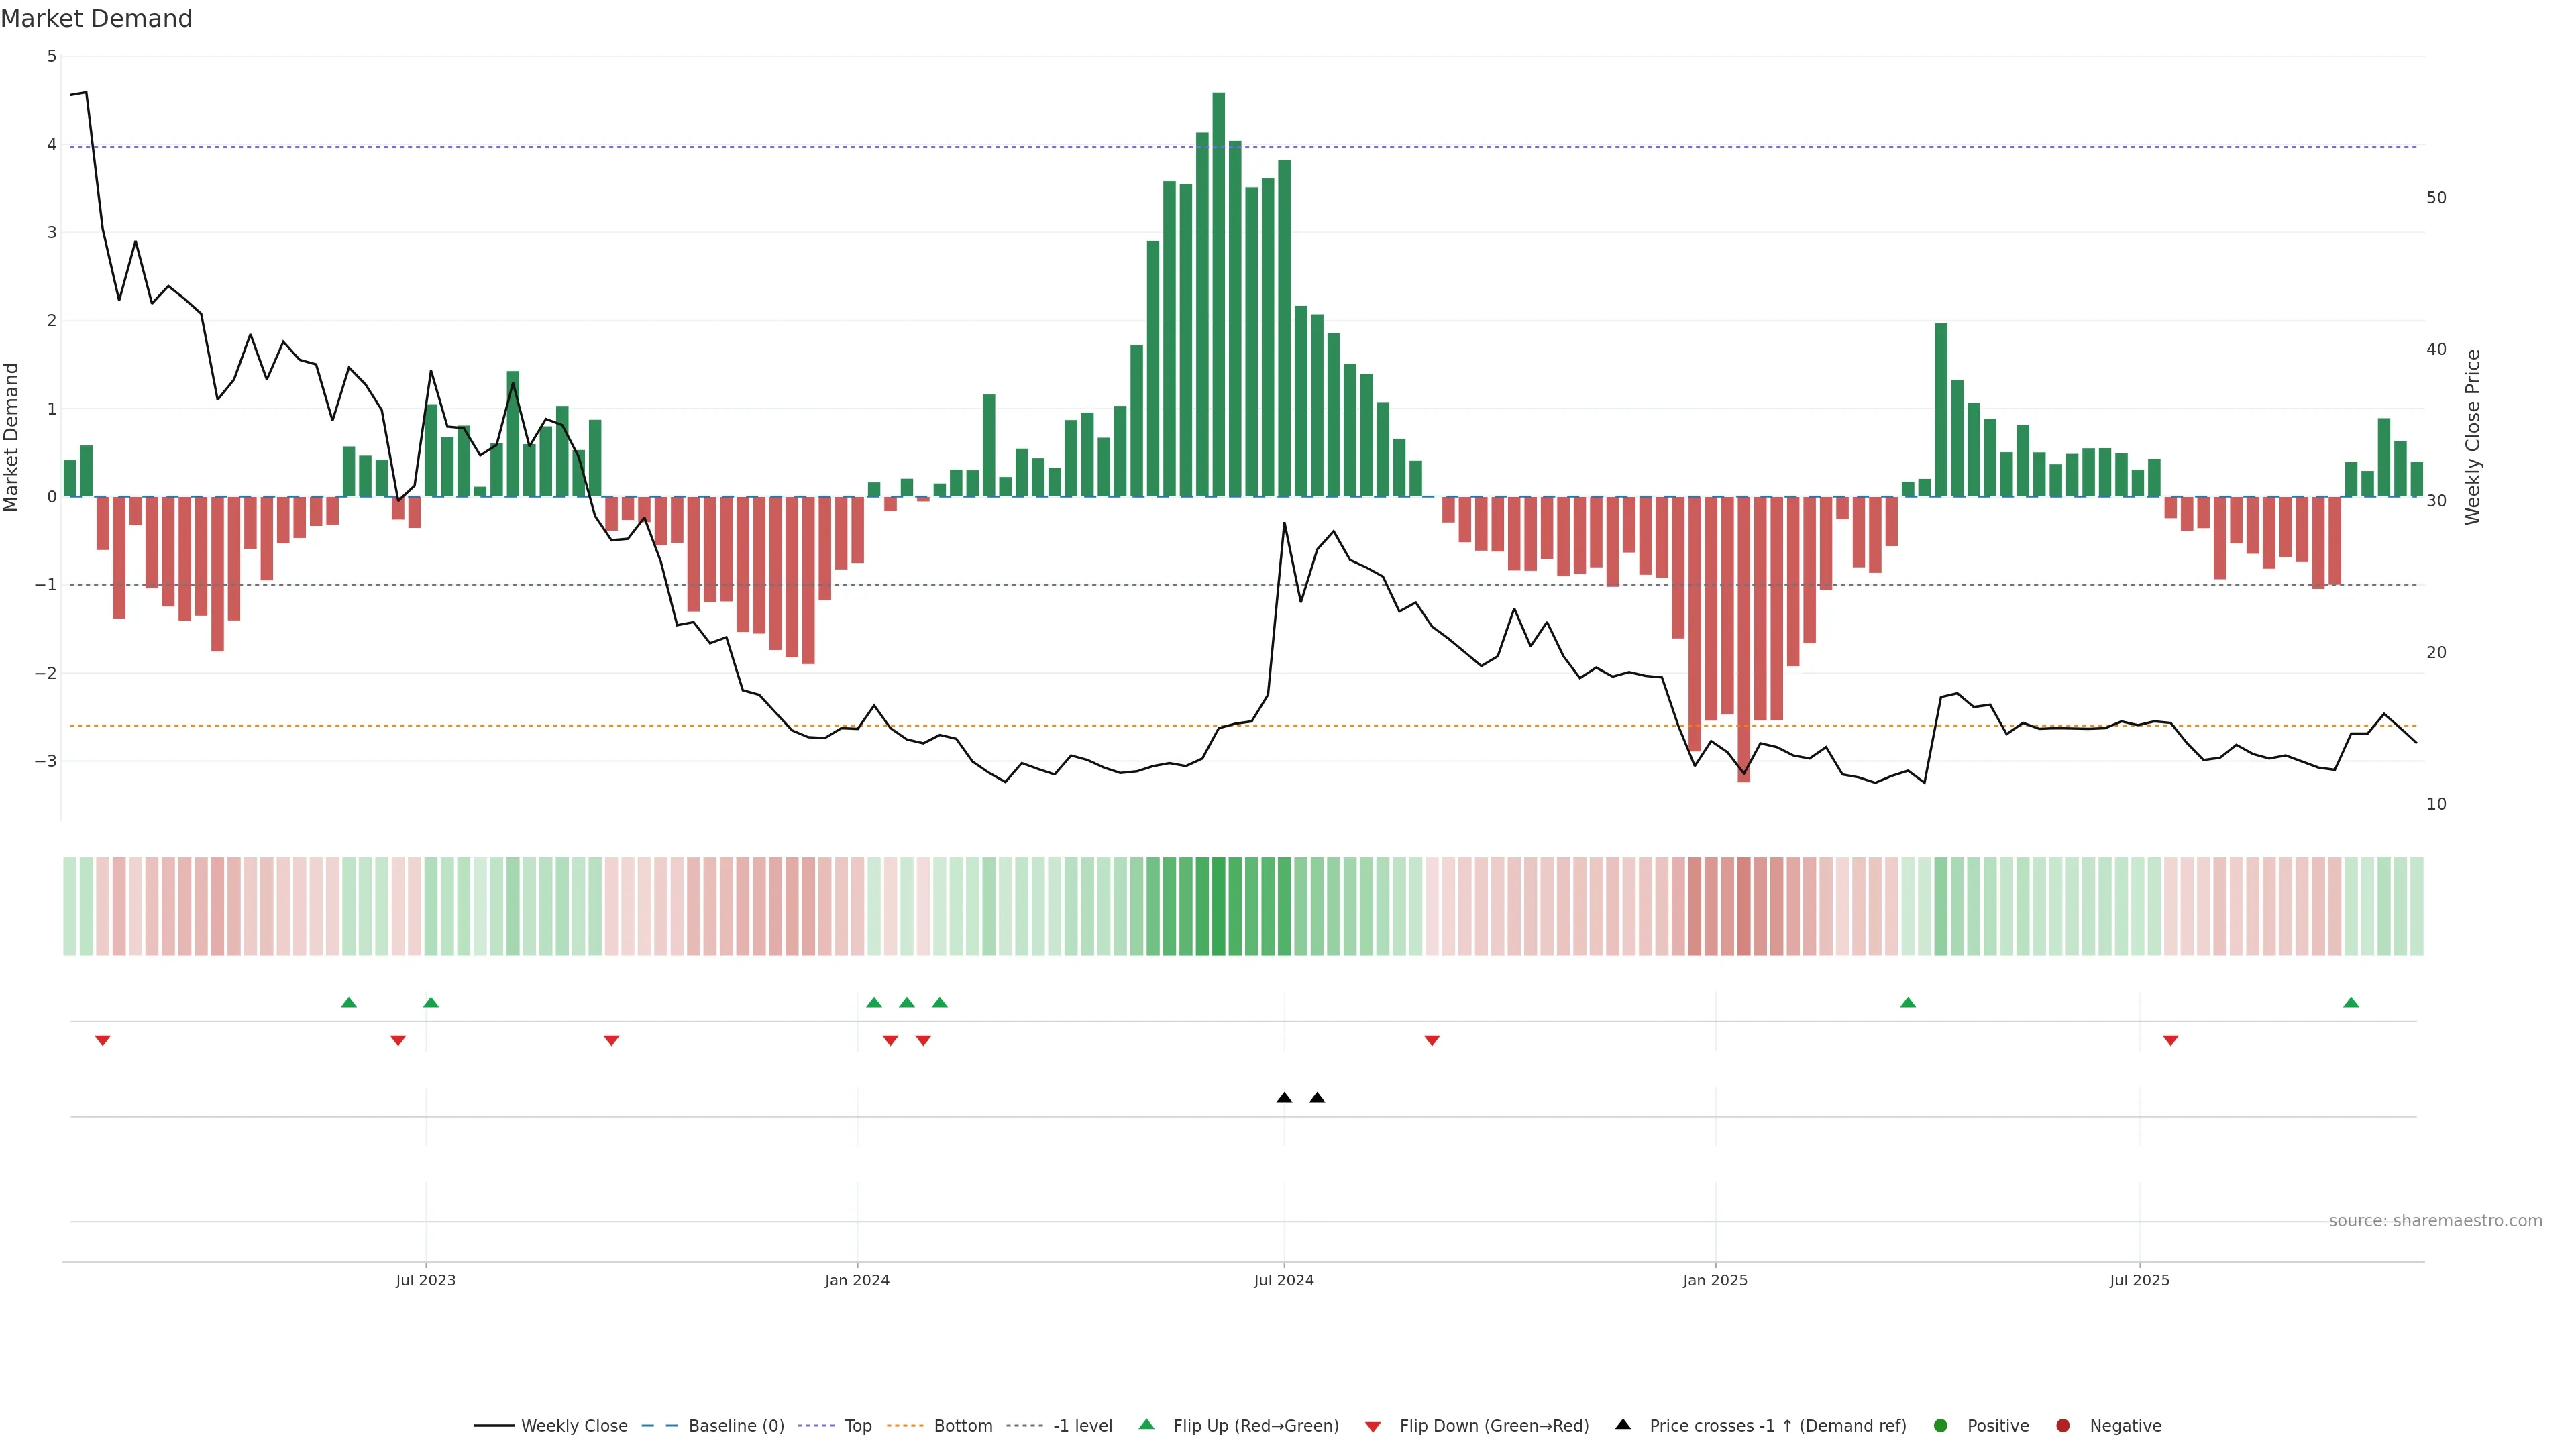Click the green flip-up marker near April 2025
The height and width of the screenshot is (1449, 2576).
(1908, 1002)
